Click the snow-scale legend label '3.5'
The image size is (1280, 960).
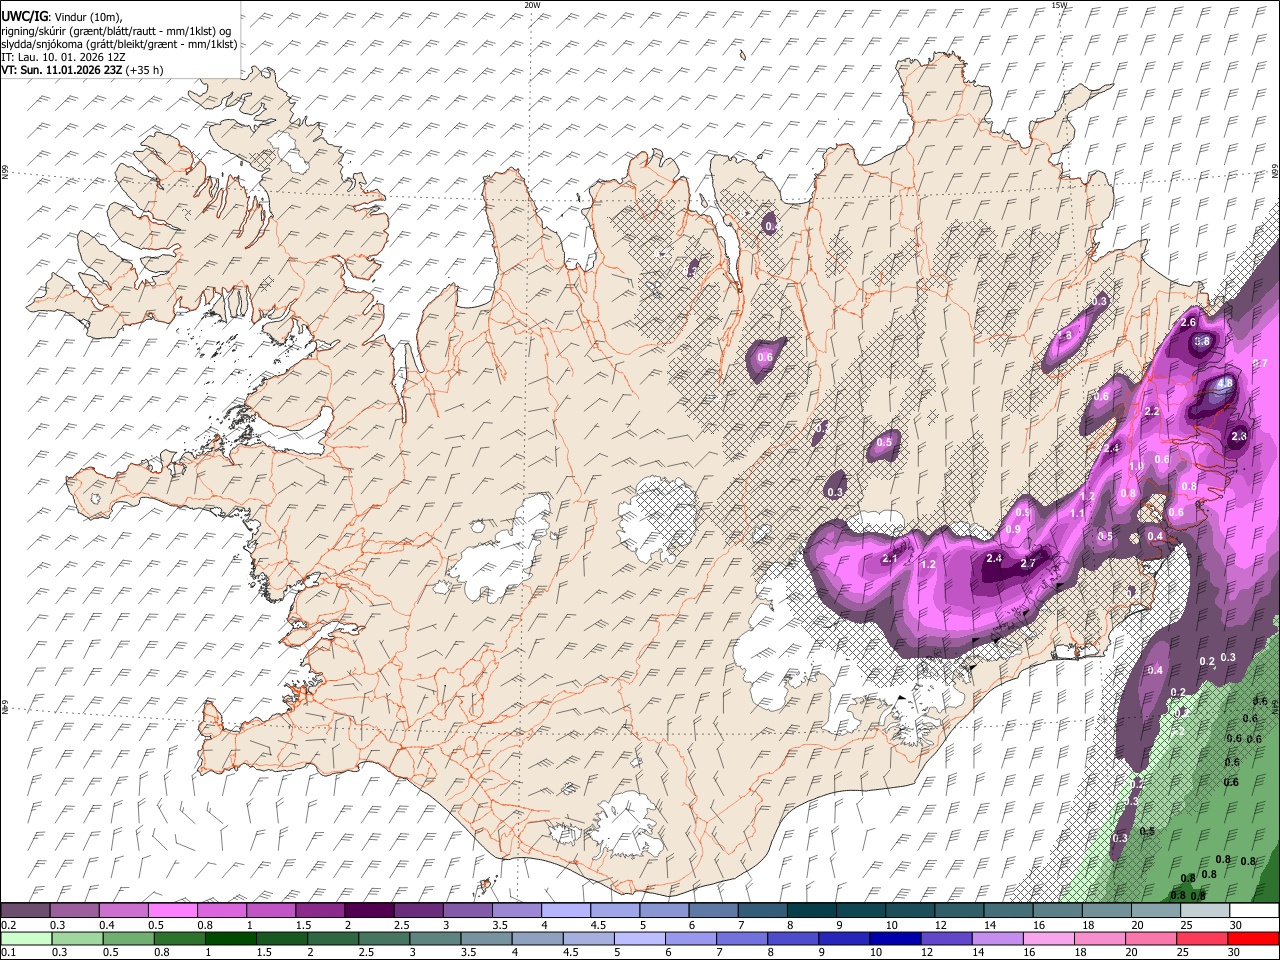click(499, 925)
